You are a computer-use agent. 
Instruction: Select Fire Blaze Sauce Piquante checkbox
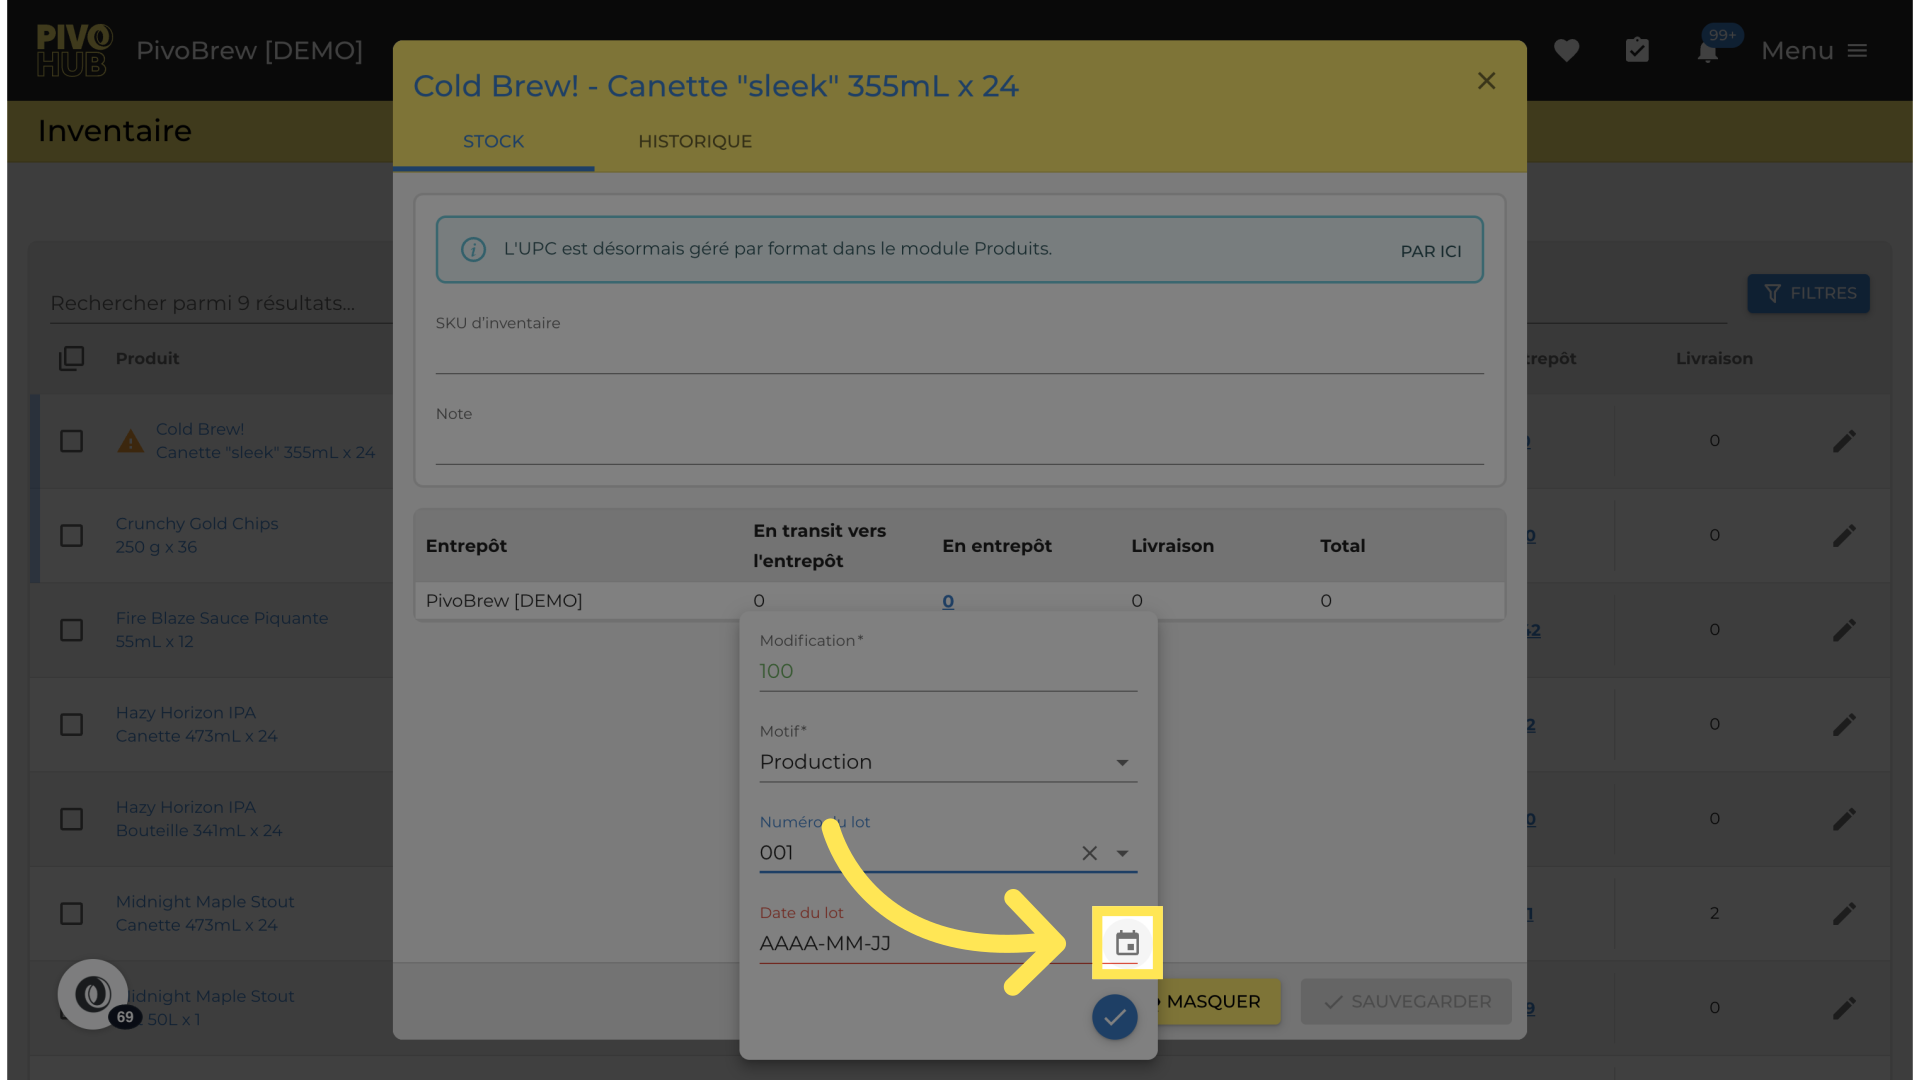coord(72,630)
